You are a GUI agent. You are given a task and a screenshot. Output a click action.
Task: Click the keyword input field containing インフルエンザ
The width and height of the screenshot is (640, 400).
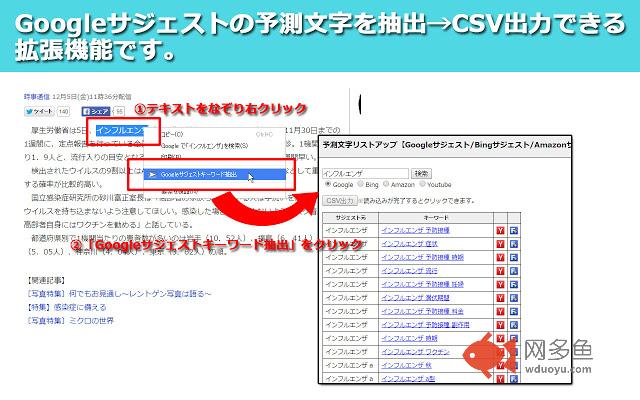pos(365,173)
